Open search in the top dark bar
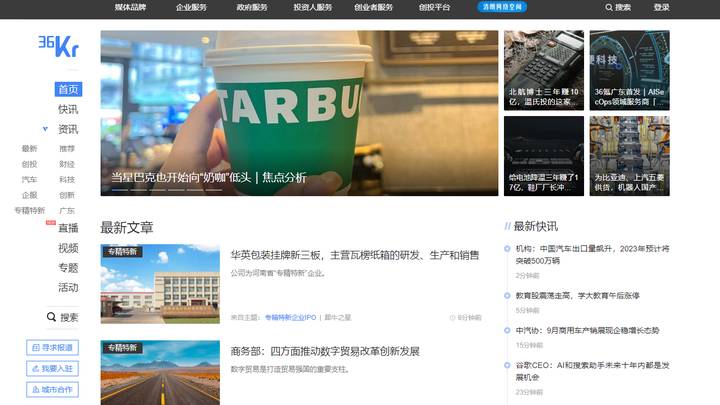Viewport: 720px width, 405px height. coord(618,7)
